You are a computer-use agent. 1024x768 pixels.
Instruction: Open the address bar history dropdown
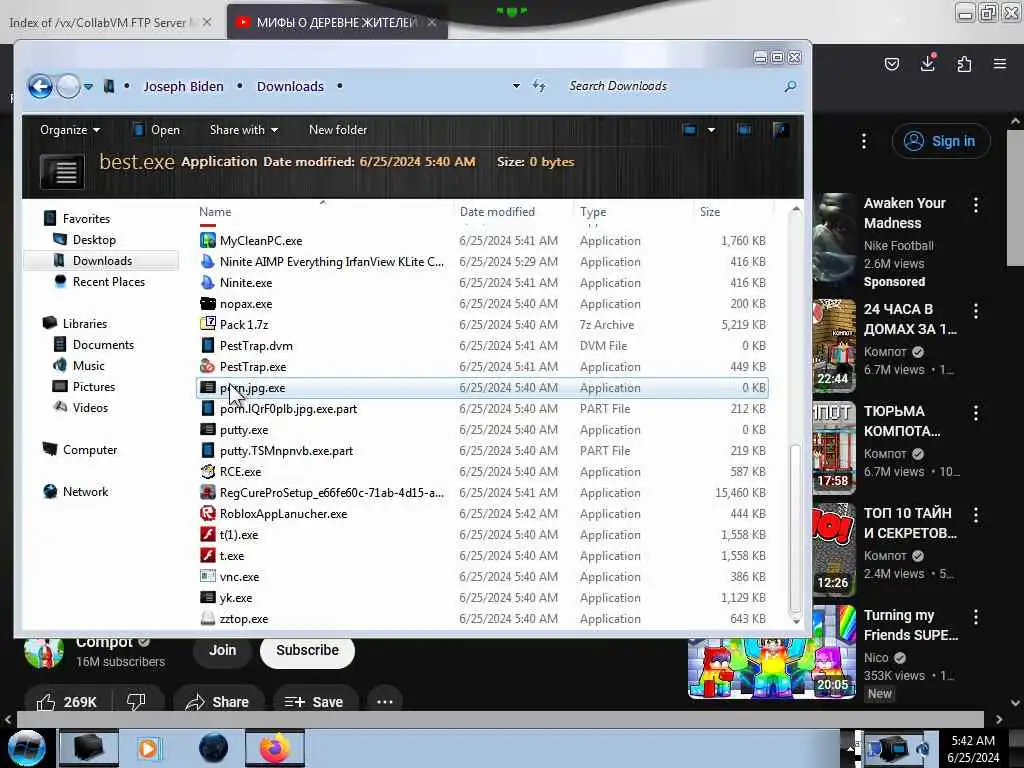[516, 86]
